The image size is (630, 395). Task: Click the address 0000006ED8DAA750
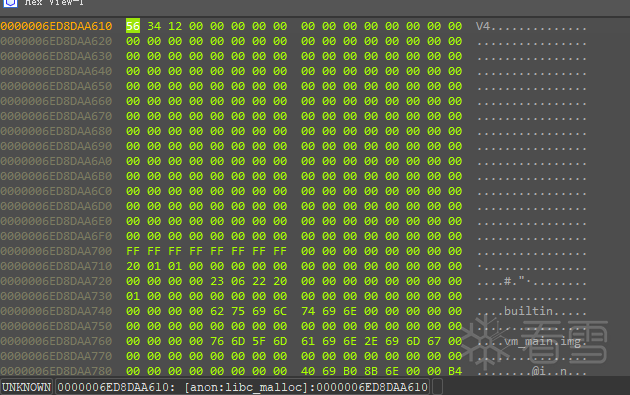(x=56, y=326)
